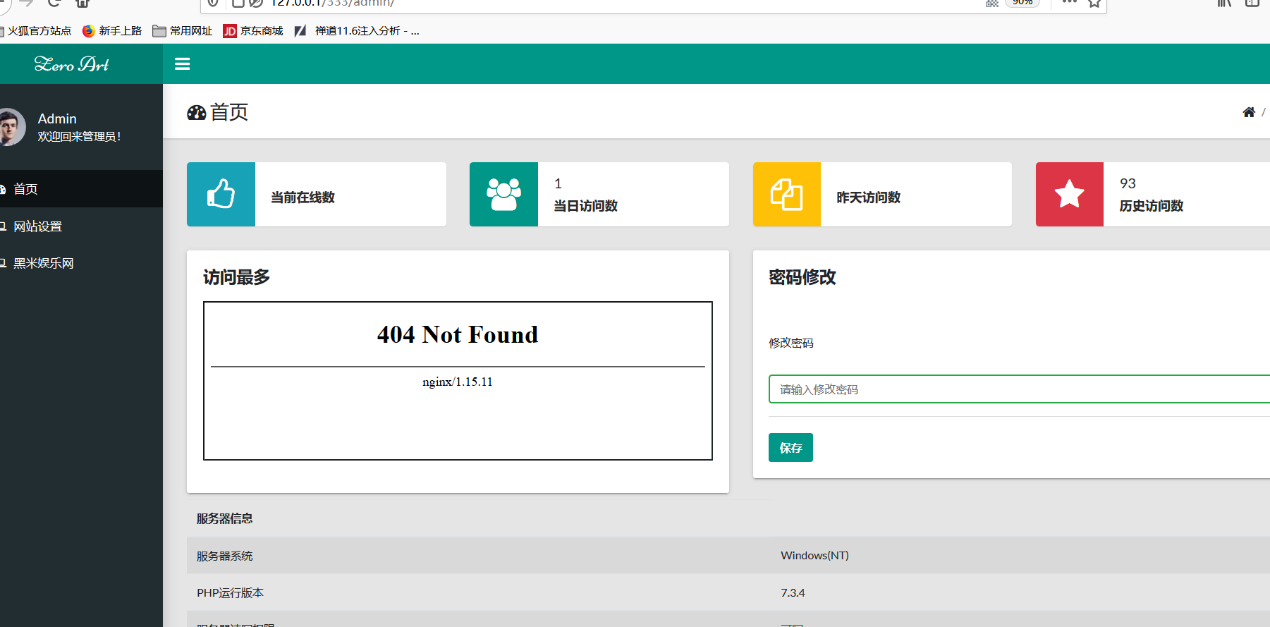Click the breadcrumb home icon
The image size is (1270, 627).
point(1249,112)
